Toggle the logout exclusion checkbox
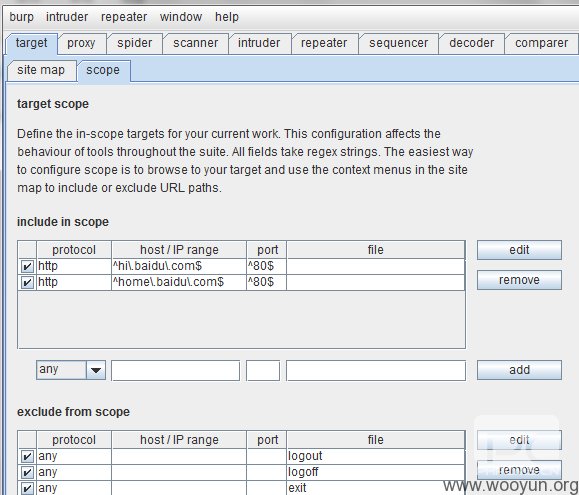579x495 pixels. click(27, 457)
